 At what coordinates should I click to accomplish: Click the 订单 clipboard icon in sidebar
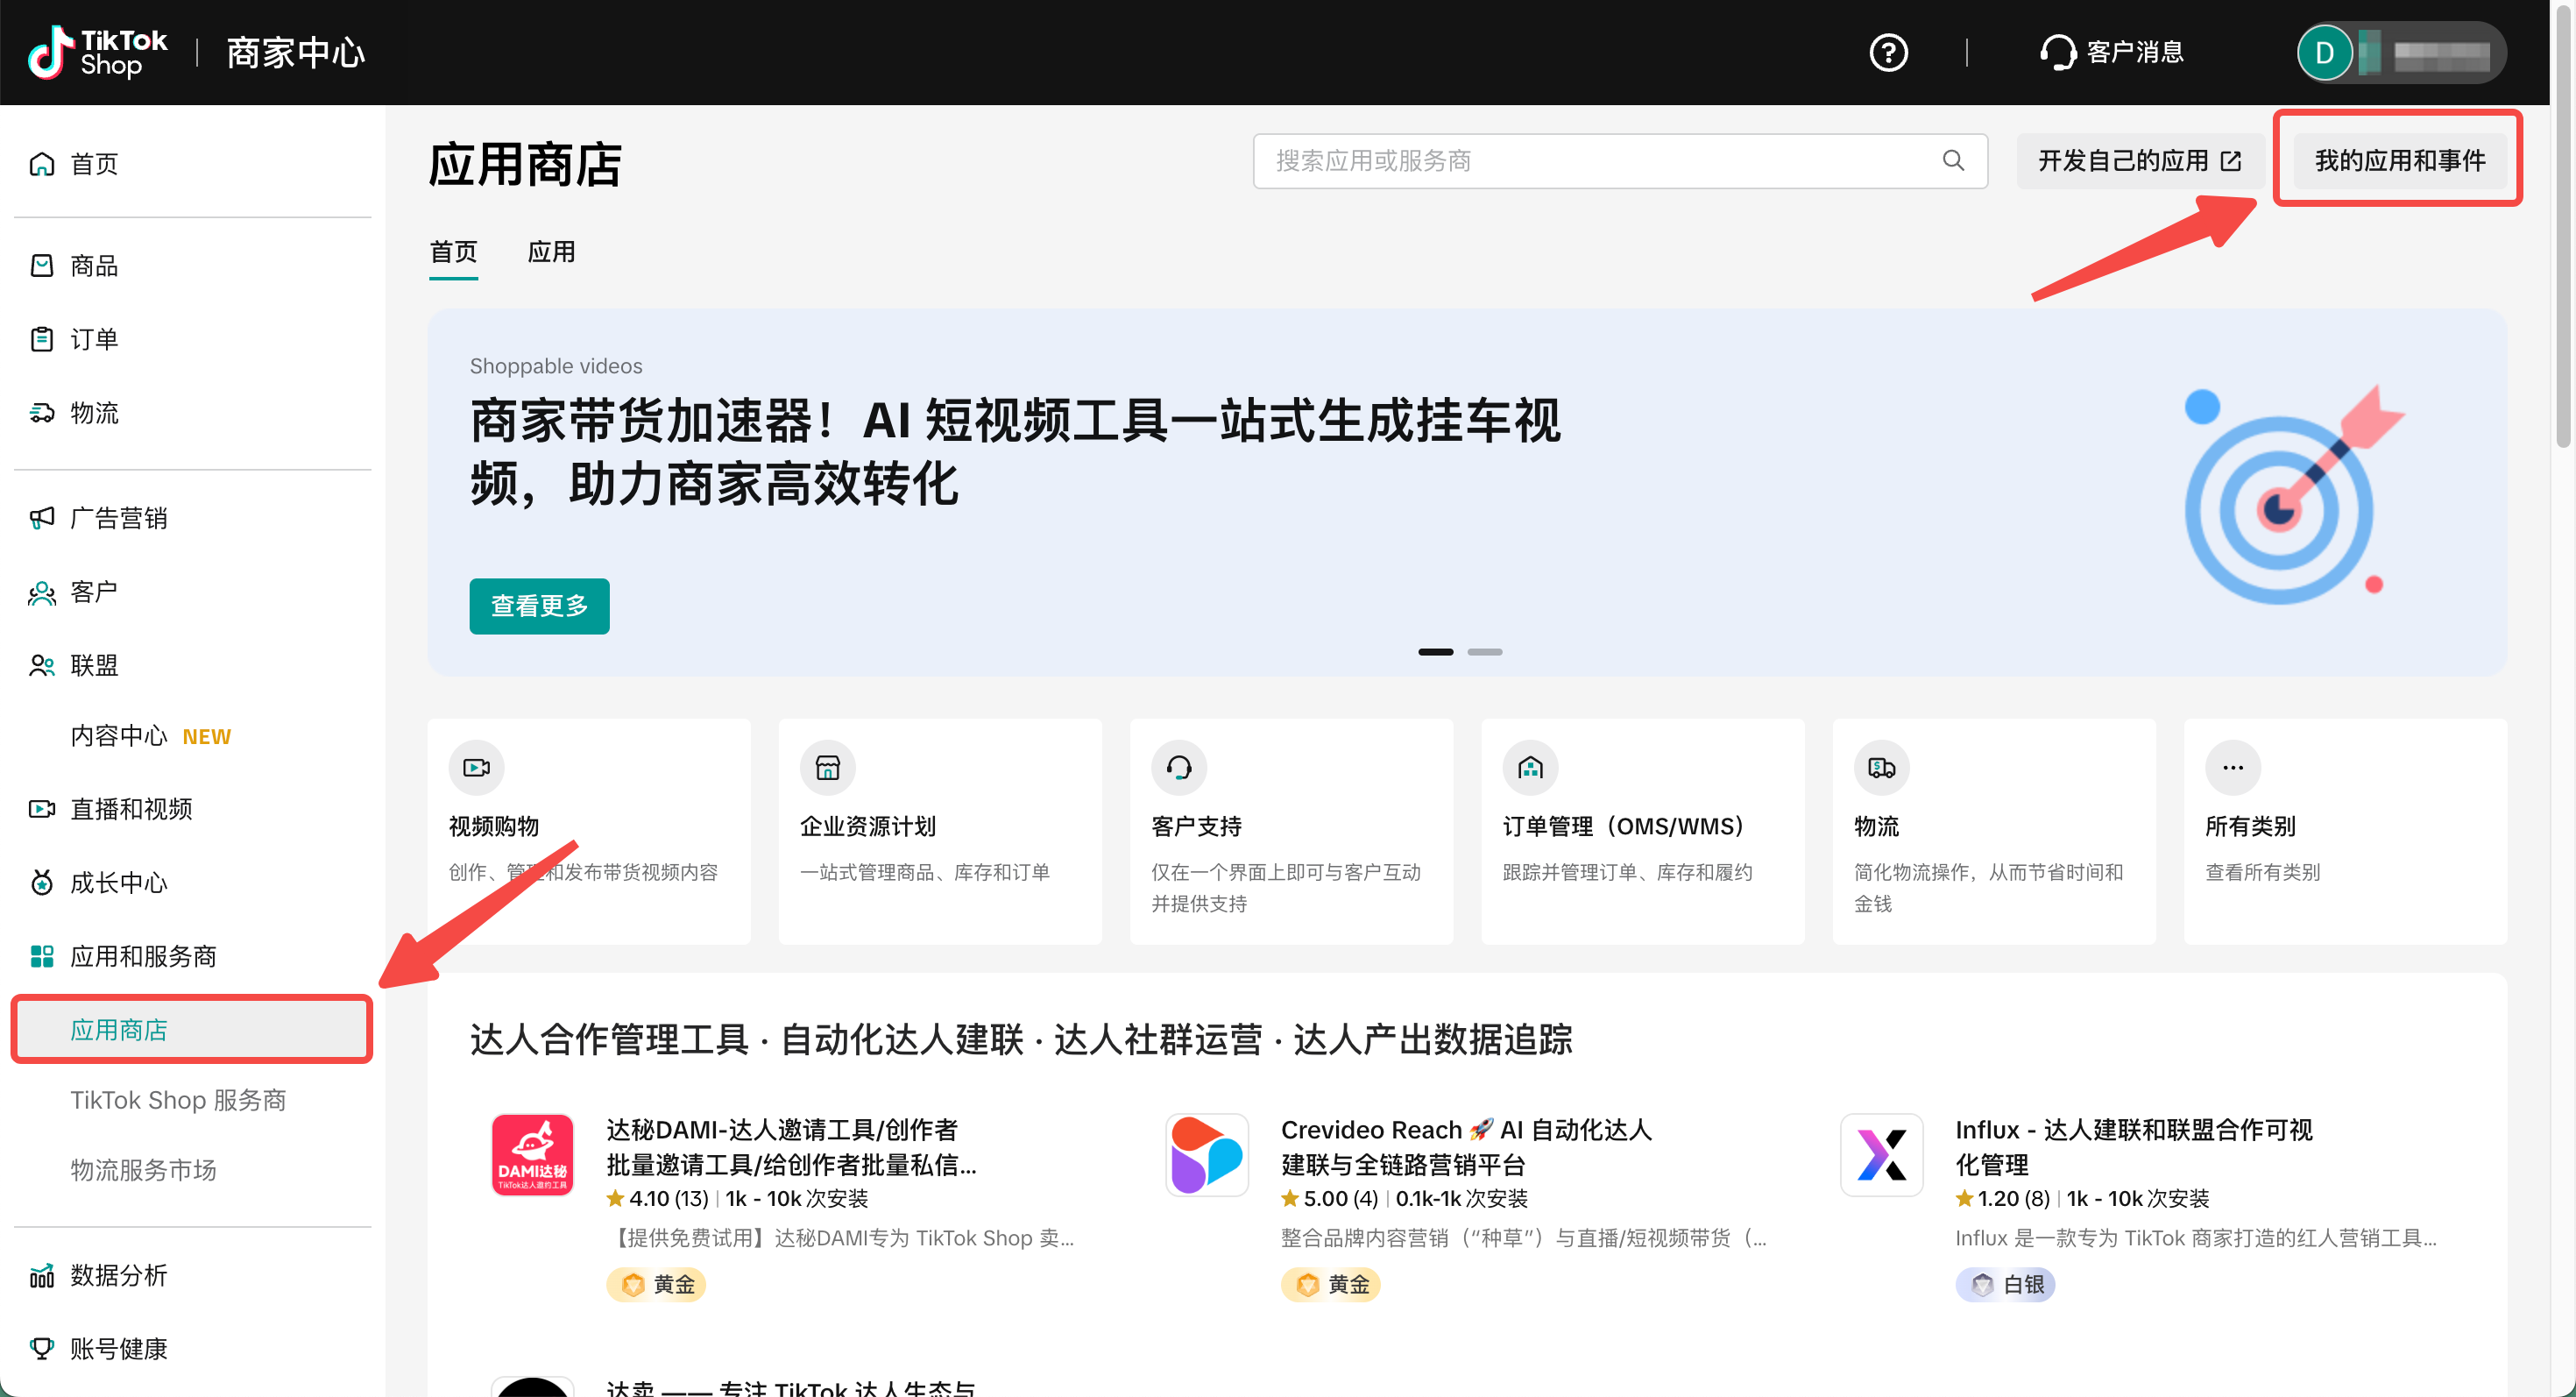(41, 339)
